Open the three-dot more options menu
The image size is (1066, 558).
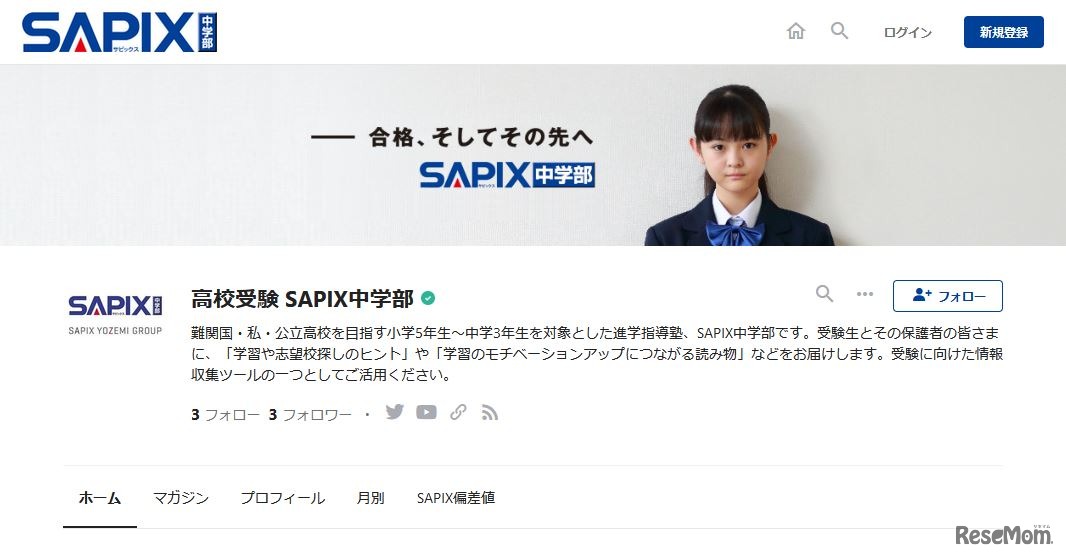coord(865,294)
